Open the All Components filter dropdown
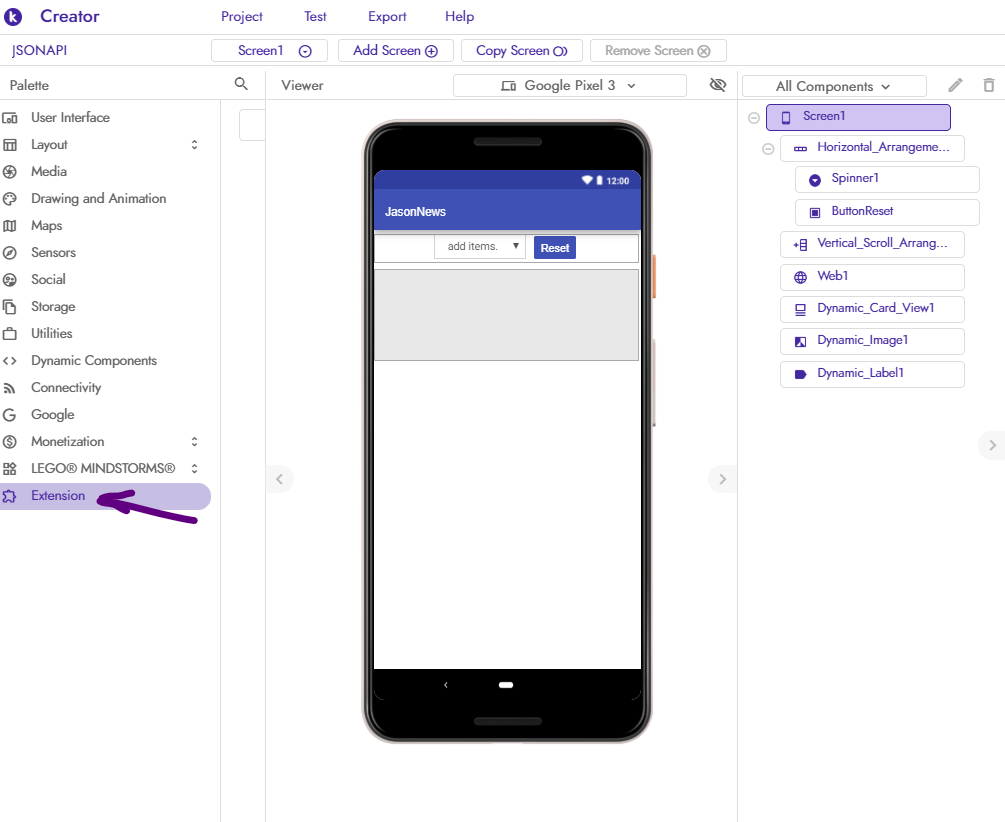The width and height of the screenshot is (1005, 822). click(834, 86)
